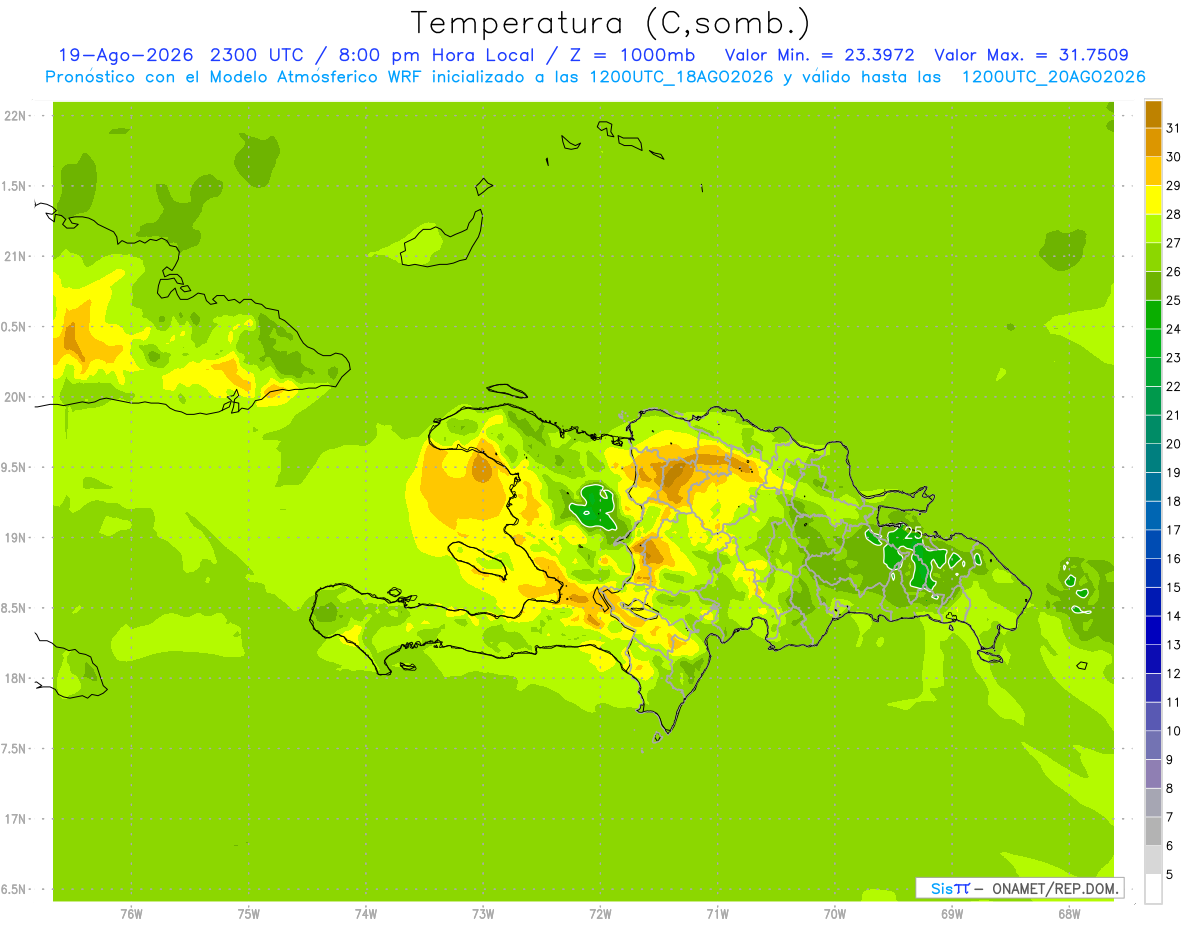Click the '72W' longitude axis label
1200x927 pixels.
[x=600, y=914]
